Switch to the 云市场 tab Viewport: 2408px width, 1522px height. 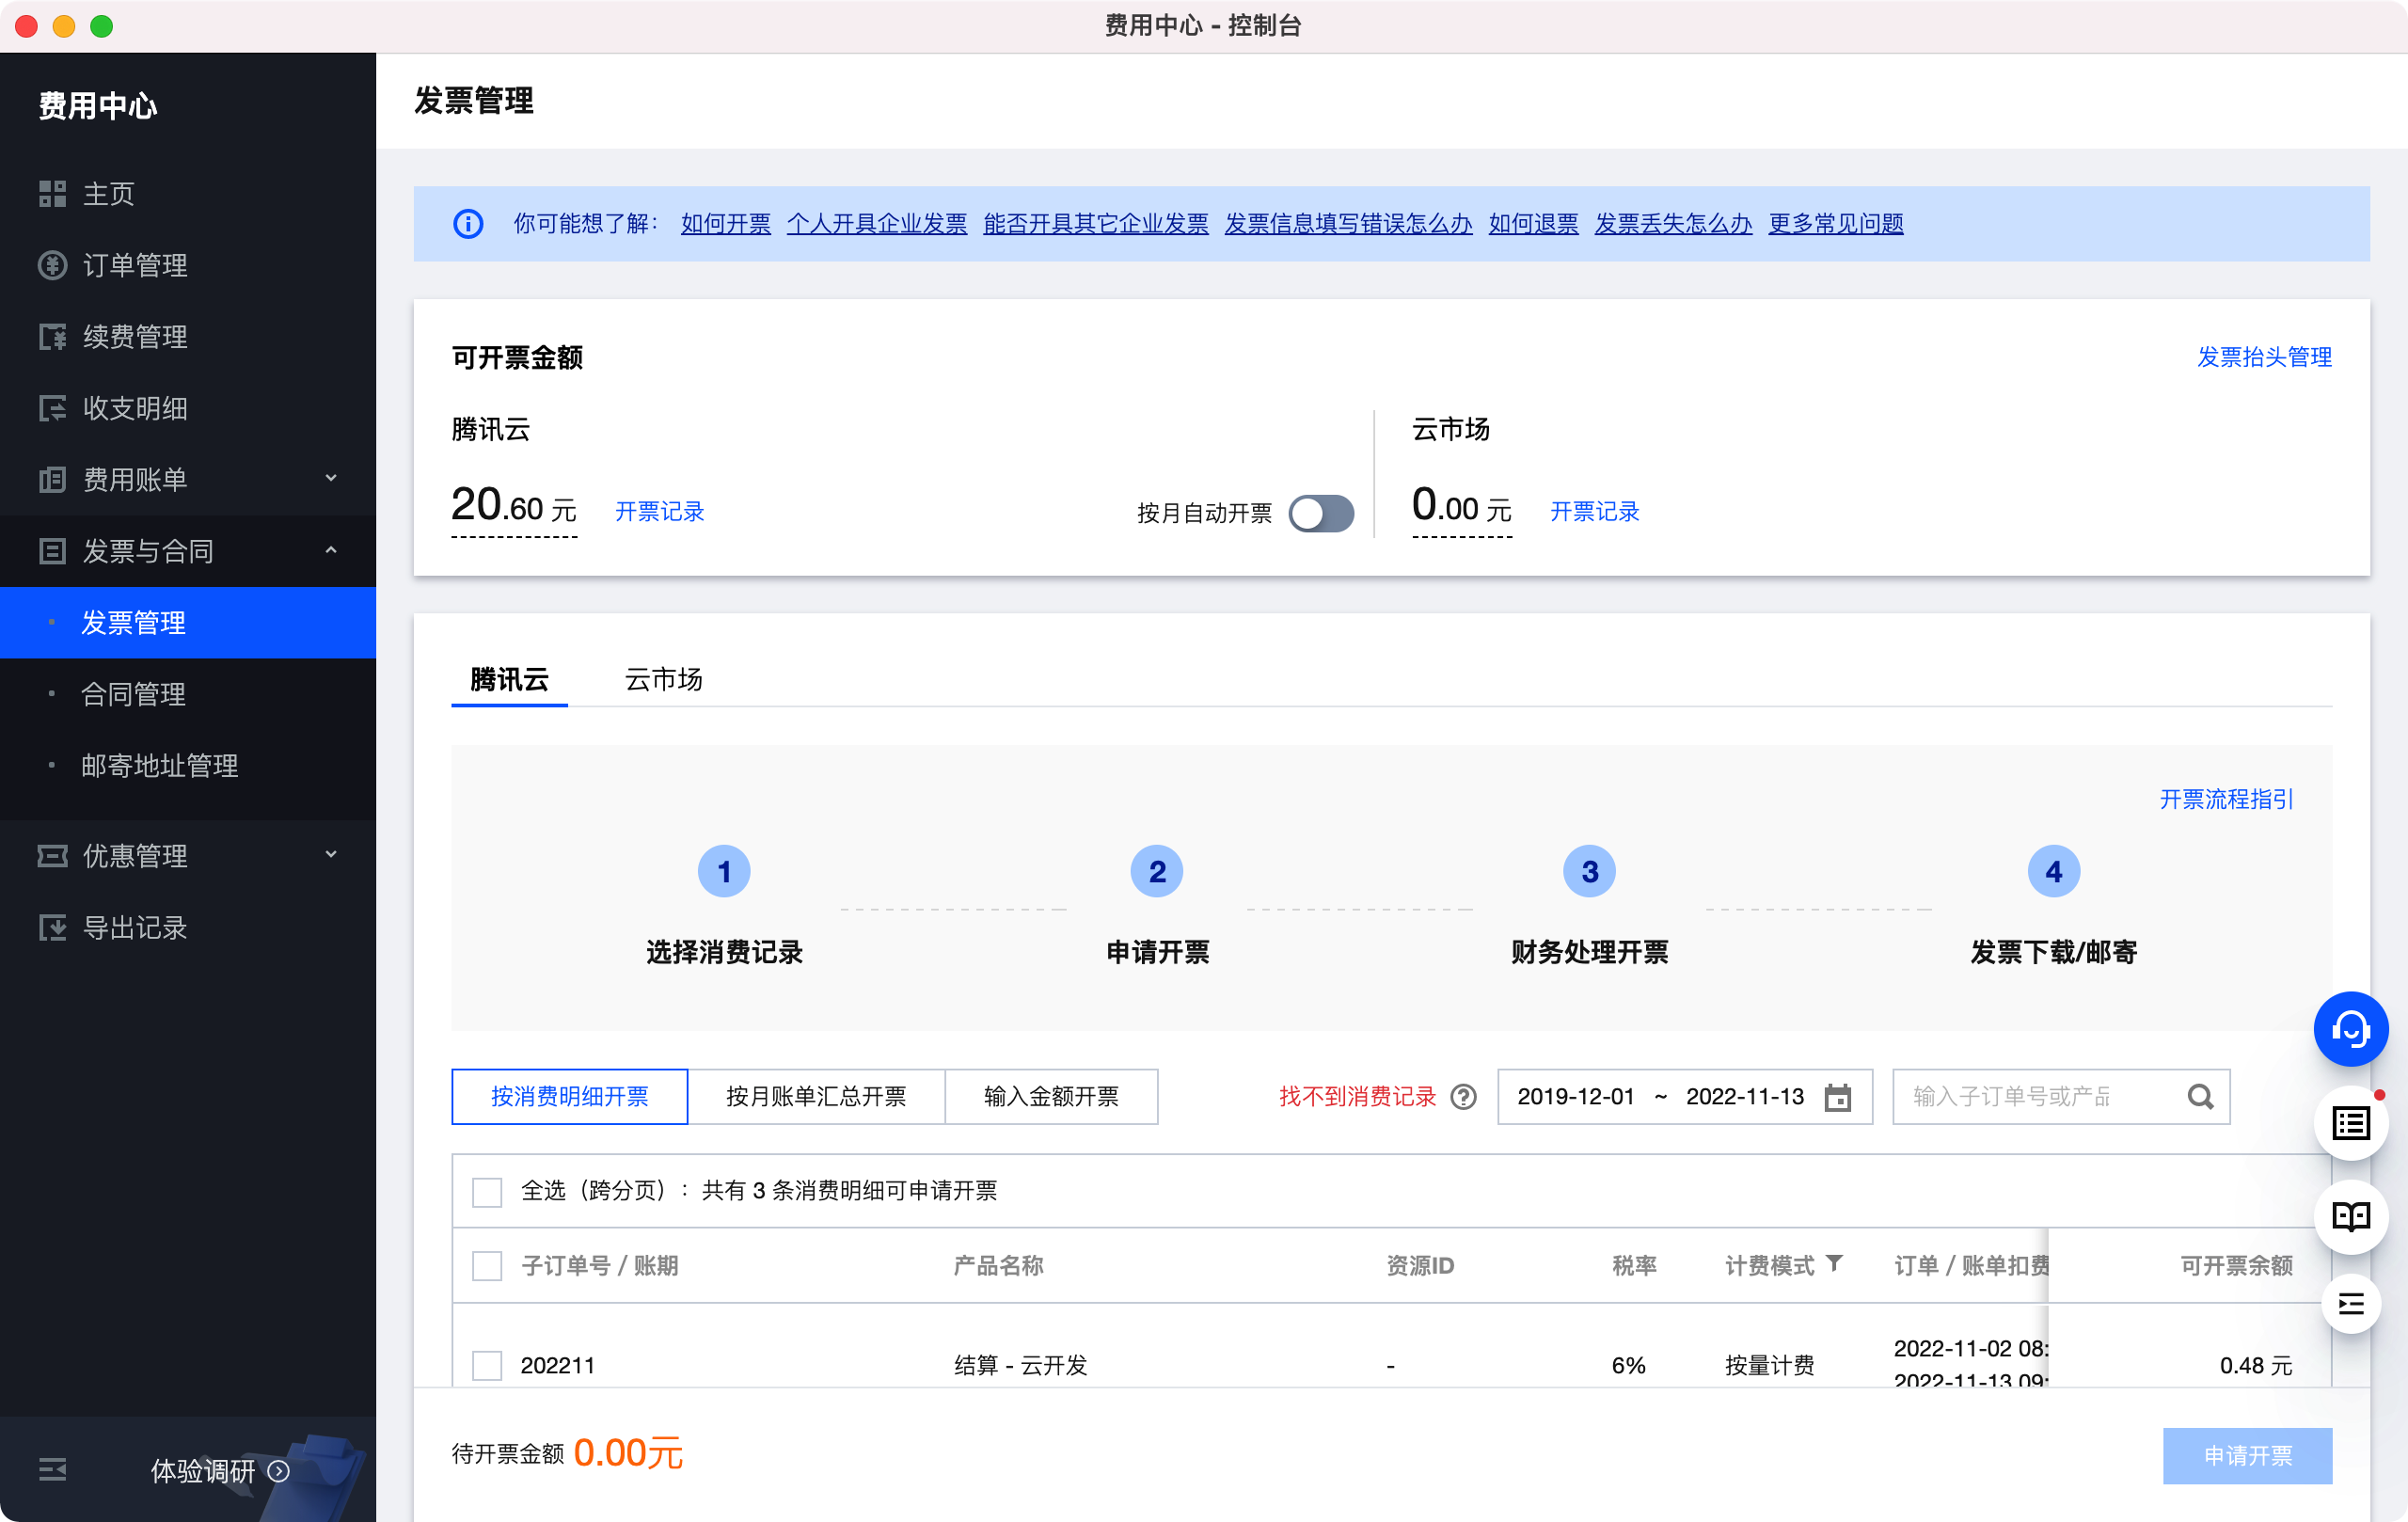[x=663, y=679]
